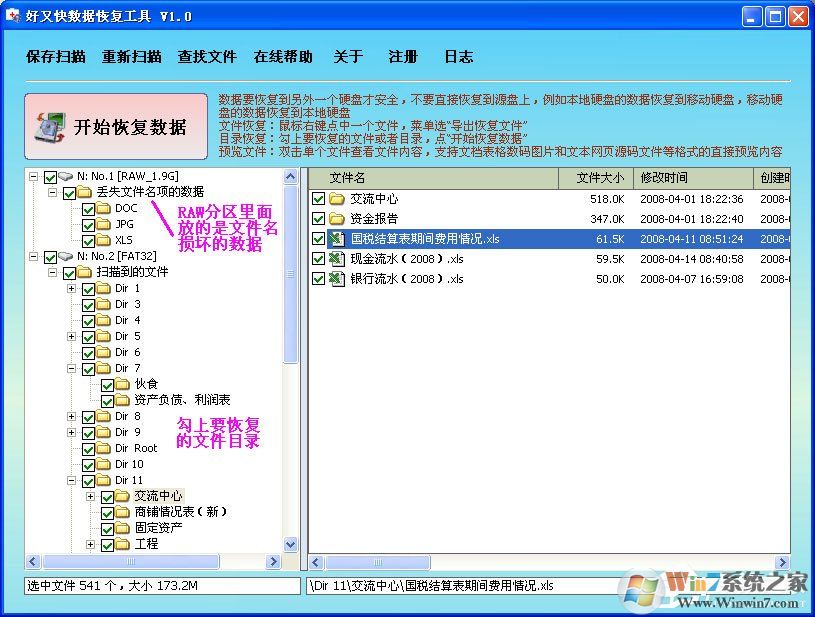Viewport: 815px width, 617px height.
Task: Uncheck the 交流中心 file checkbox
Action: [x=318, y=198]
